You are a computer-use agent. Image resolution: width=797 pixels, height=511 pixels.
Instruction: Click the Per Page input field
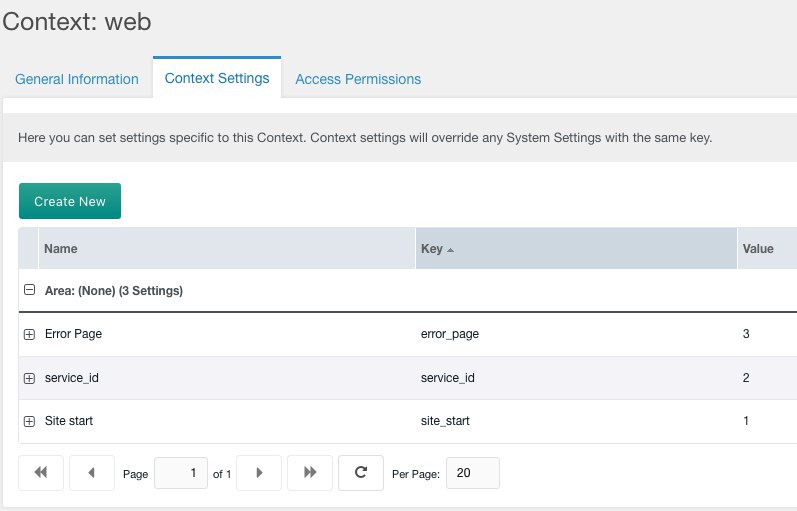coord(473,473)
